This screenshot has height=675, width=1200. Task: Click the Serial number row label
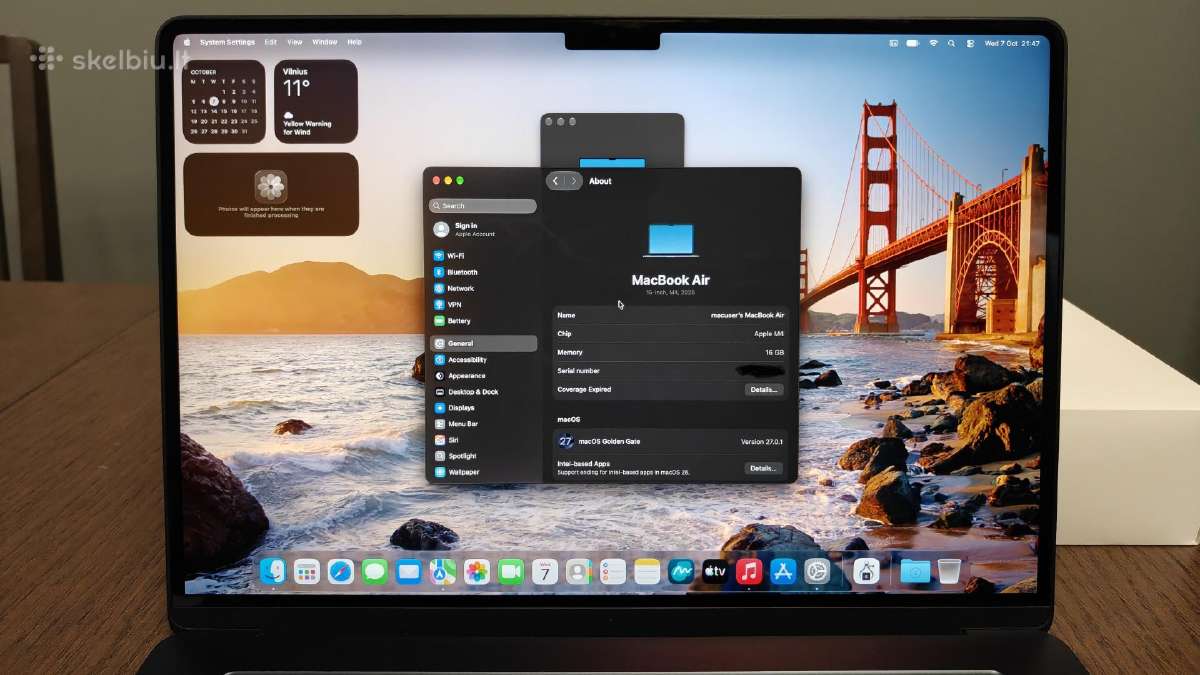579,371
